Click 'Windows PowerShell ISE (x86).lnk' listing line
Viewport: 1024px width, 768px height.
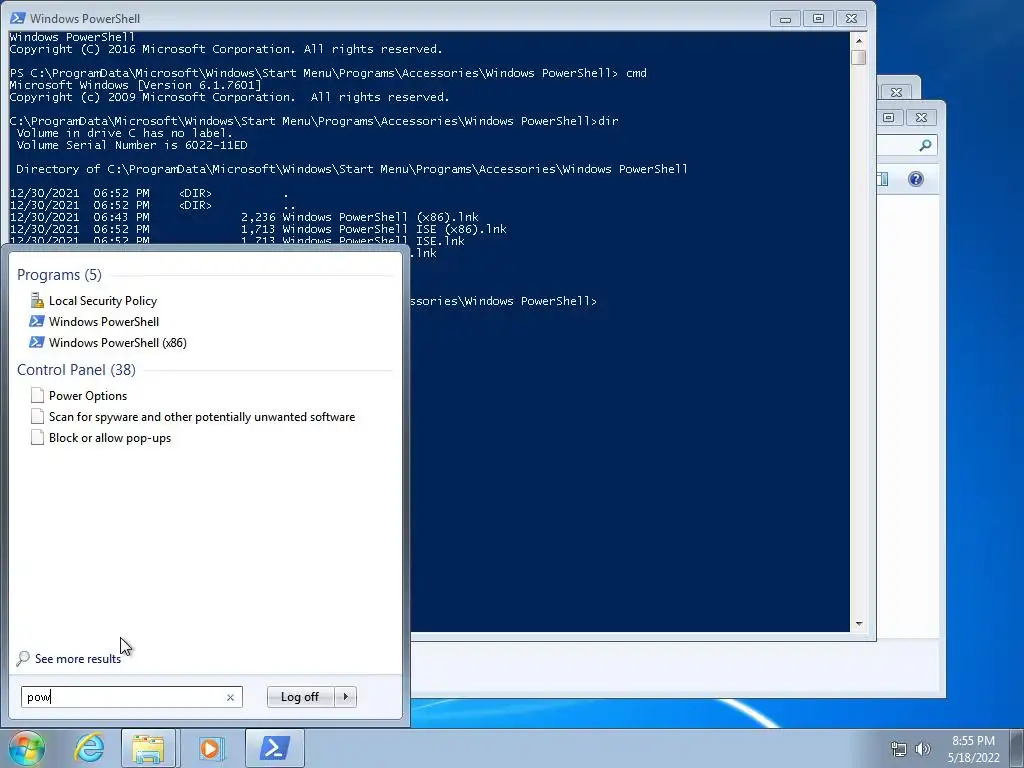258,229
